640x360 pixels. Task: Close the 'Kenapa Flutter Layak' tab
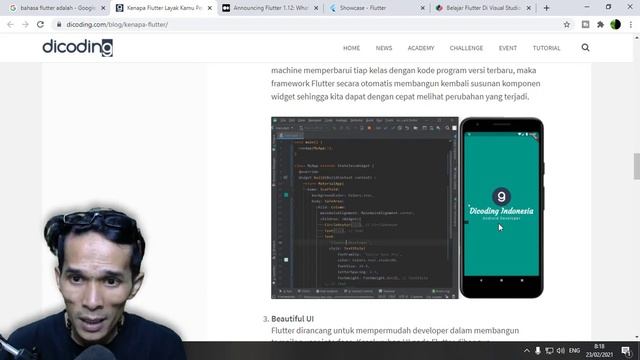point(210,8)
